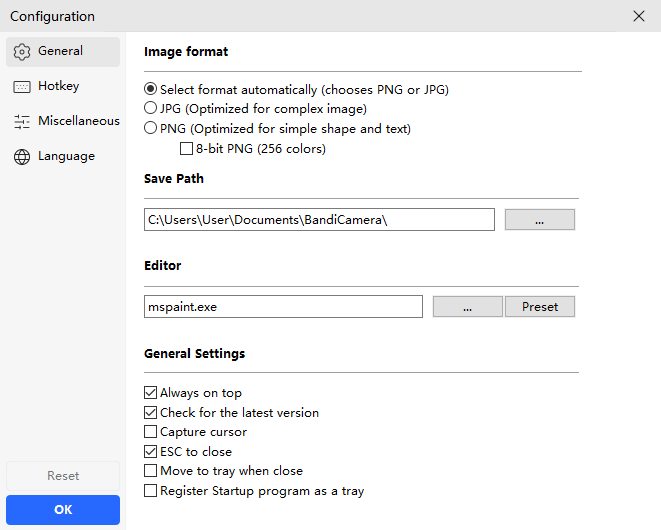The width and height of the screenshot is (661, 530).
Task: Toggle the ESC to close checkbox
Action: (151, 451)
